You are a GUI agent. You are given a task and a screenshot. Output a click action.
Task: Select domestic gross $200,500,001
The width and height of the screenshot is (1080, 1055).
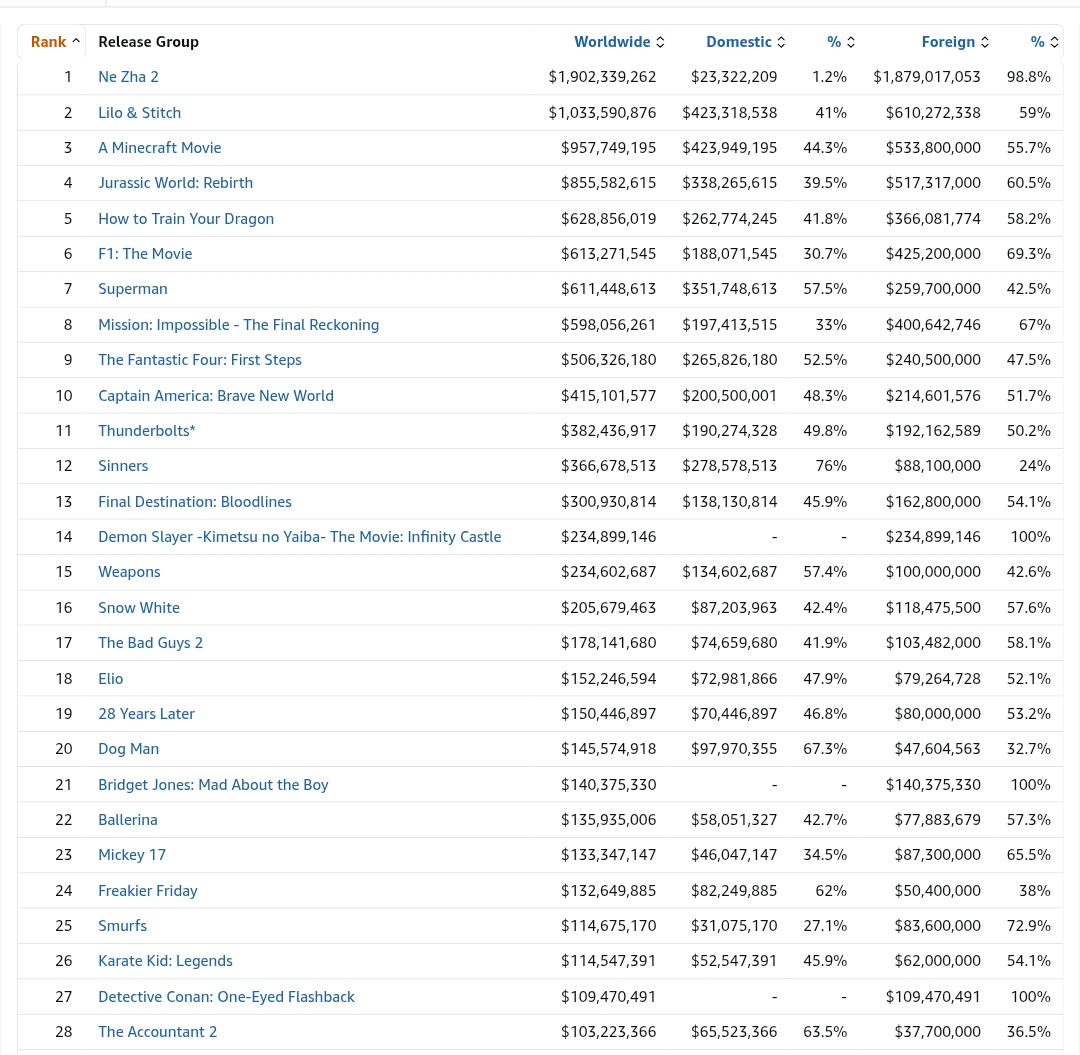tap(729, 396)
